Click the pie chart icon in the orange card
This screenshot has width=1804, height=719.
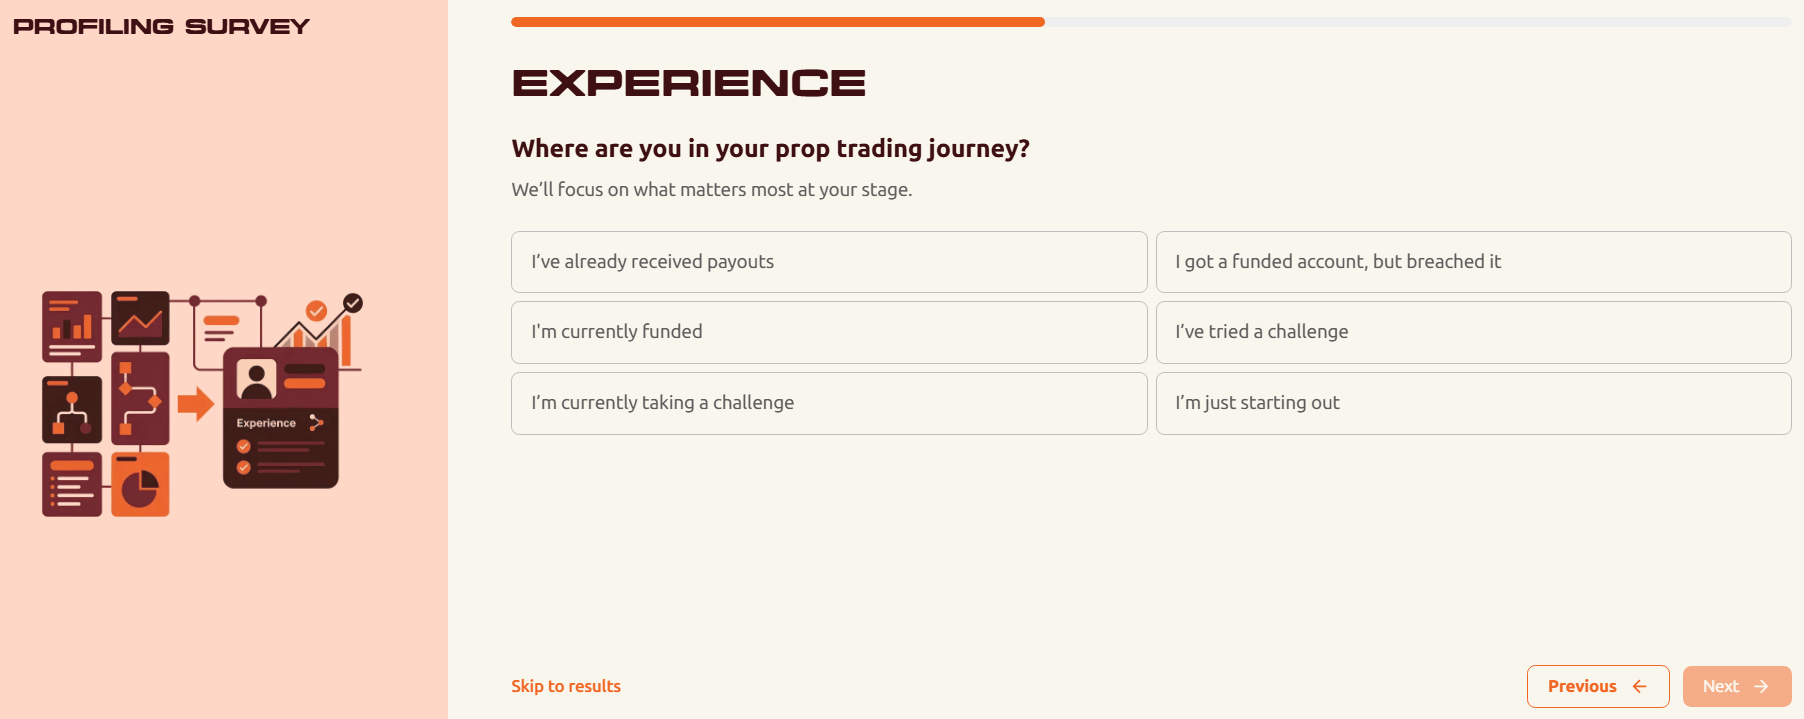(140, 486)
